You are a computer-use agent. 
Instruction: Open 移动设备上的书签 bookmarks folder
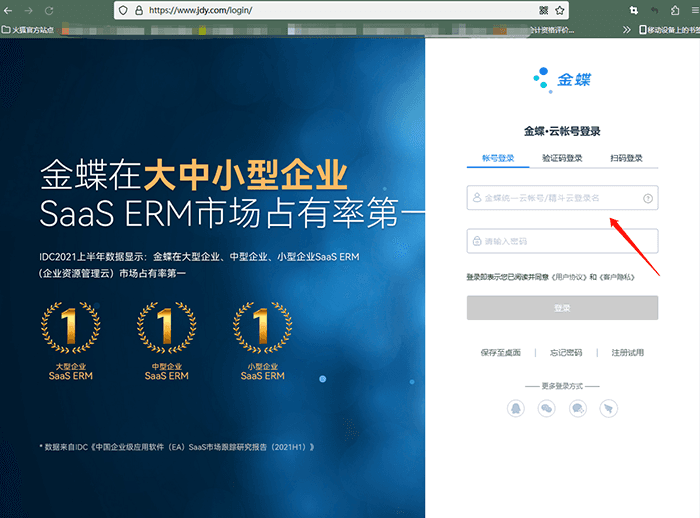pos(669,30)
